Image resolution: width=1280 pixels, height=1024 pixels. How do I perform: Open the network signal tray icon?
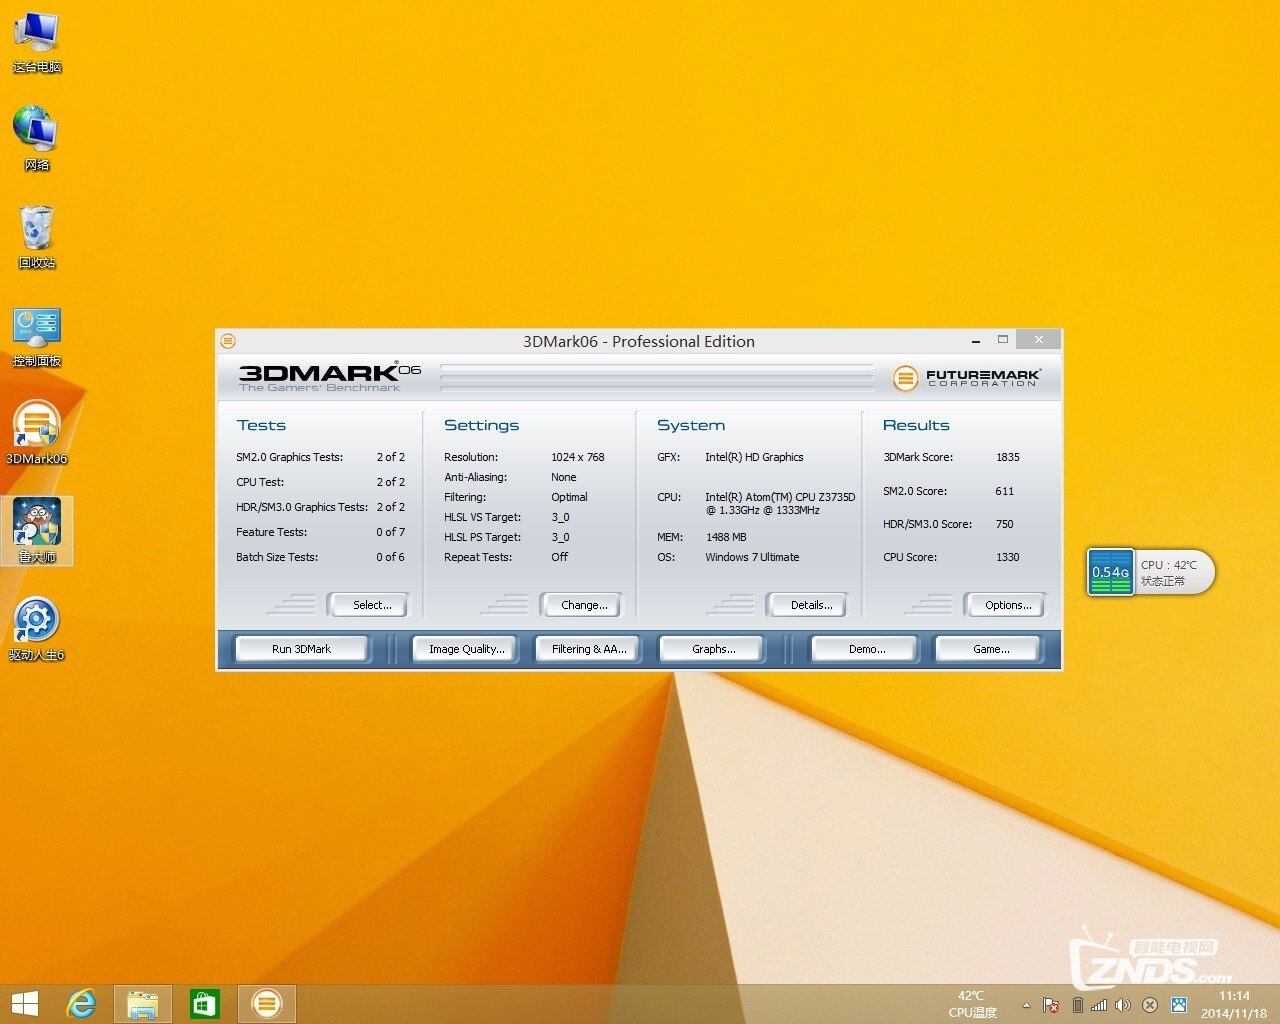1099,1005
